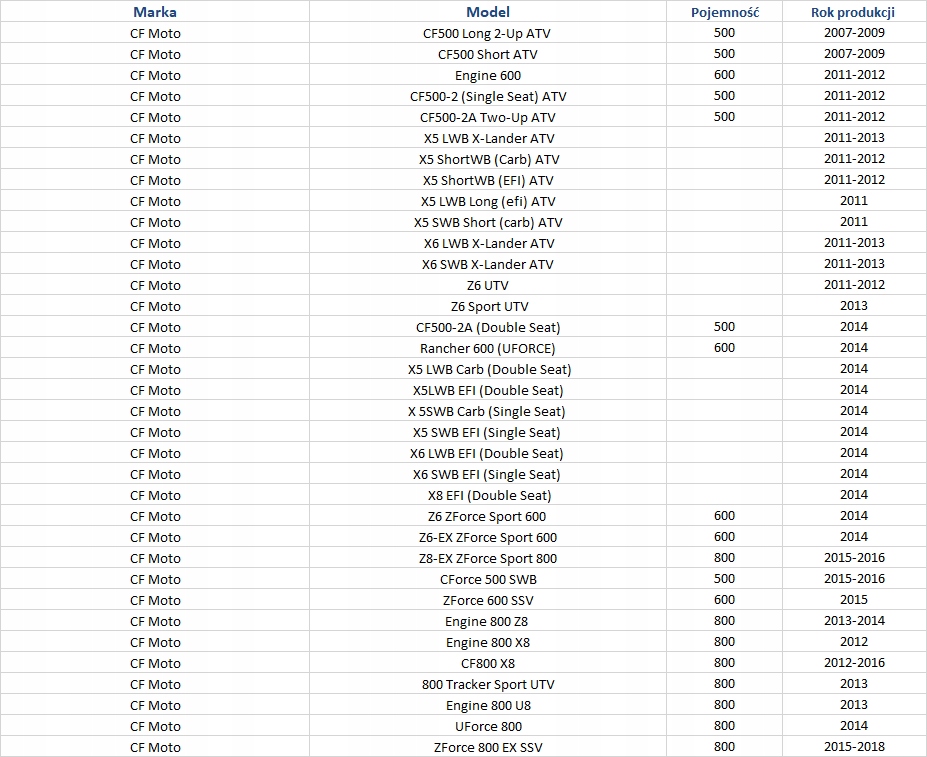The image size is (927, 757).
Task: Click the 2015-2018 production year cell
Action: (853, 747)
